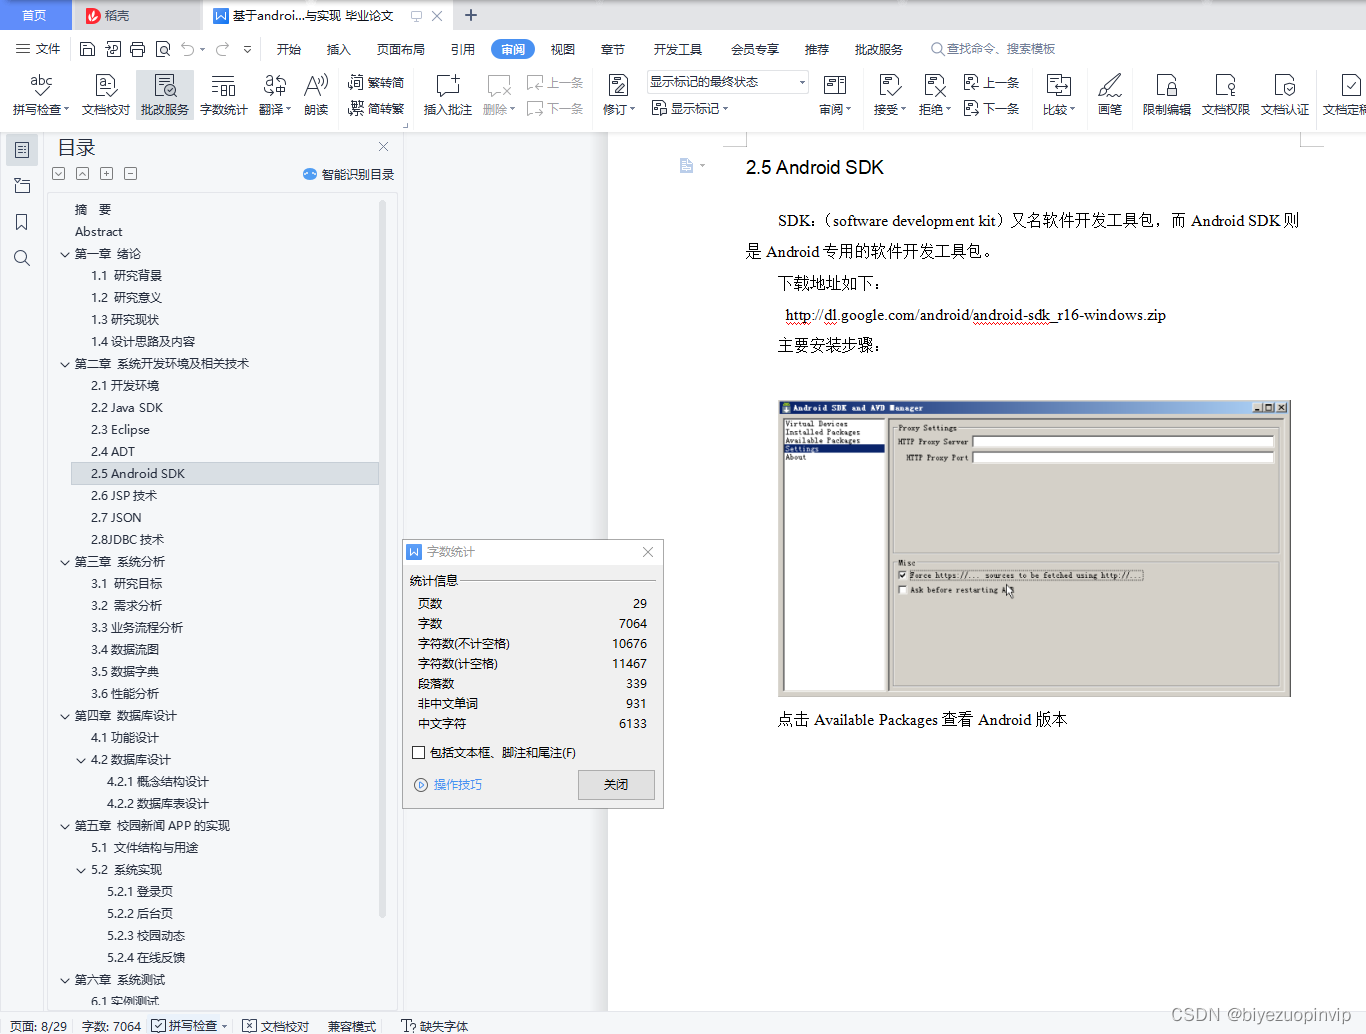Viewport: 1366px width, 1034px height.
Task: Select the ink pen tool (画笔)
Action: (x=1110, y=95)
